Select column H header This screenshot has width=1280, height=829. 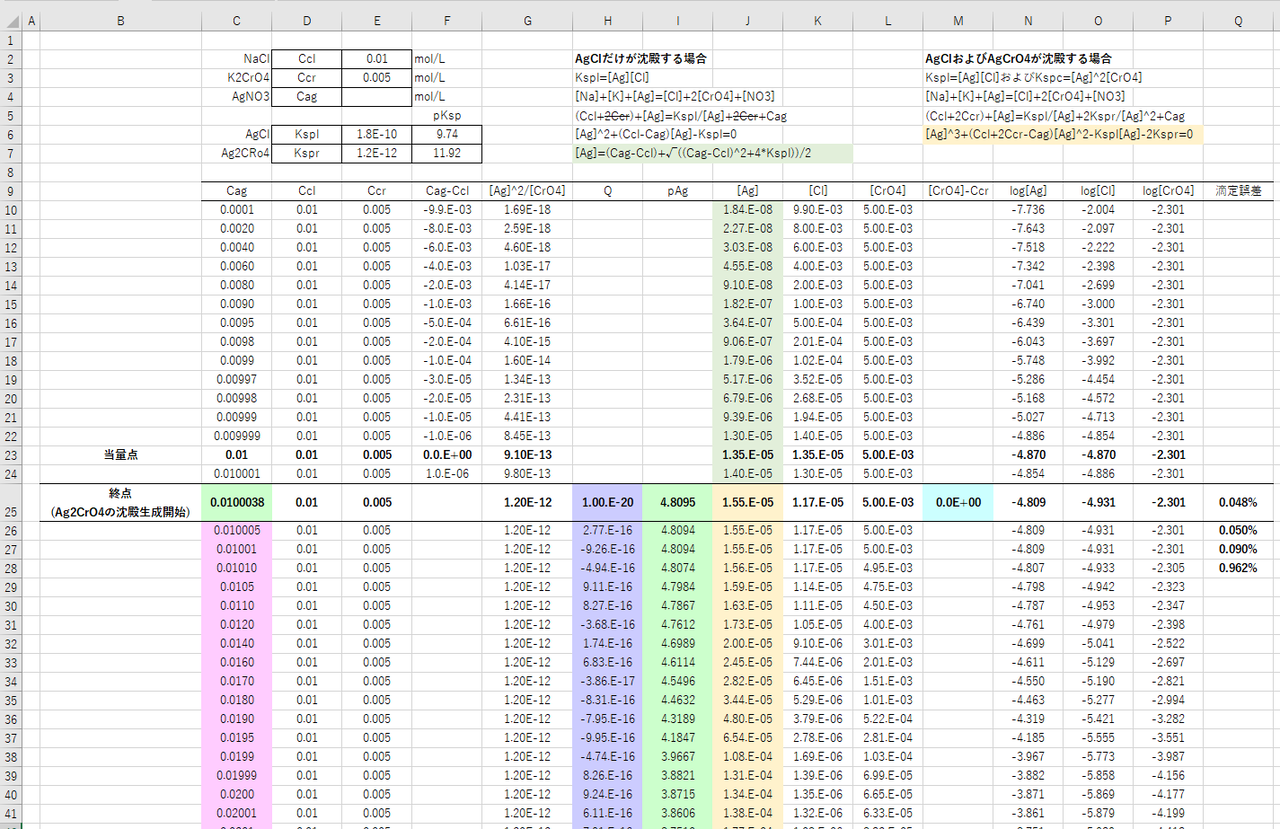(x=608, y=21)
